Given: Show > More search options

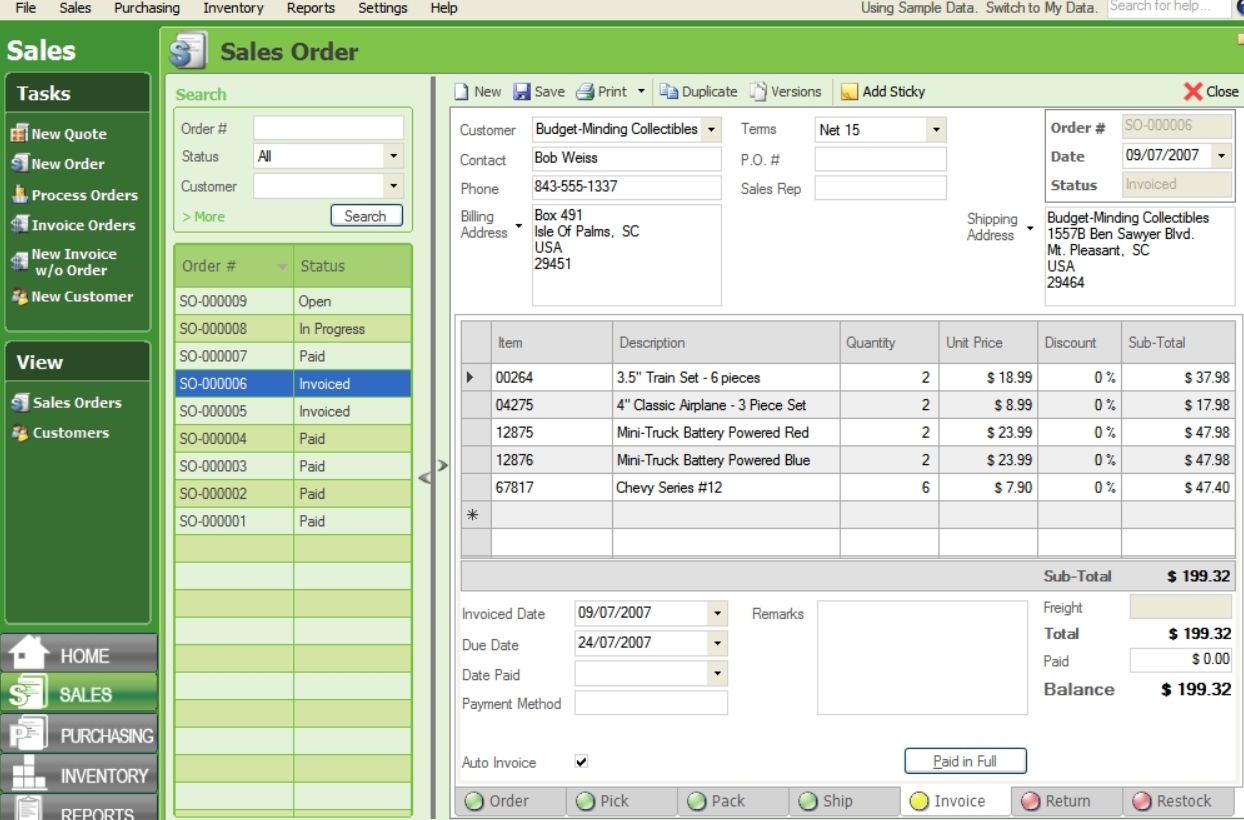Looking at the screenshot, I should pos(203,217).
